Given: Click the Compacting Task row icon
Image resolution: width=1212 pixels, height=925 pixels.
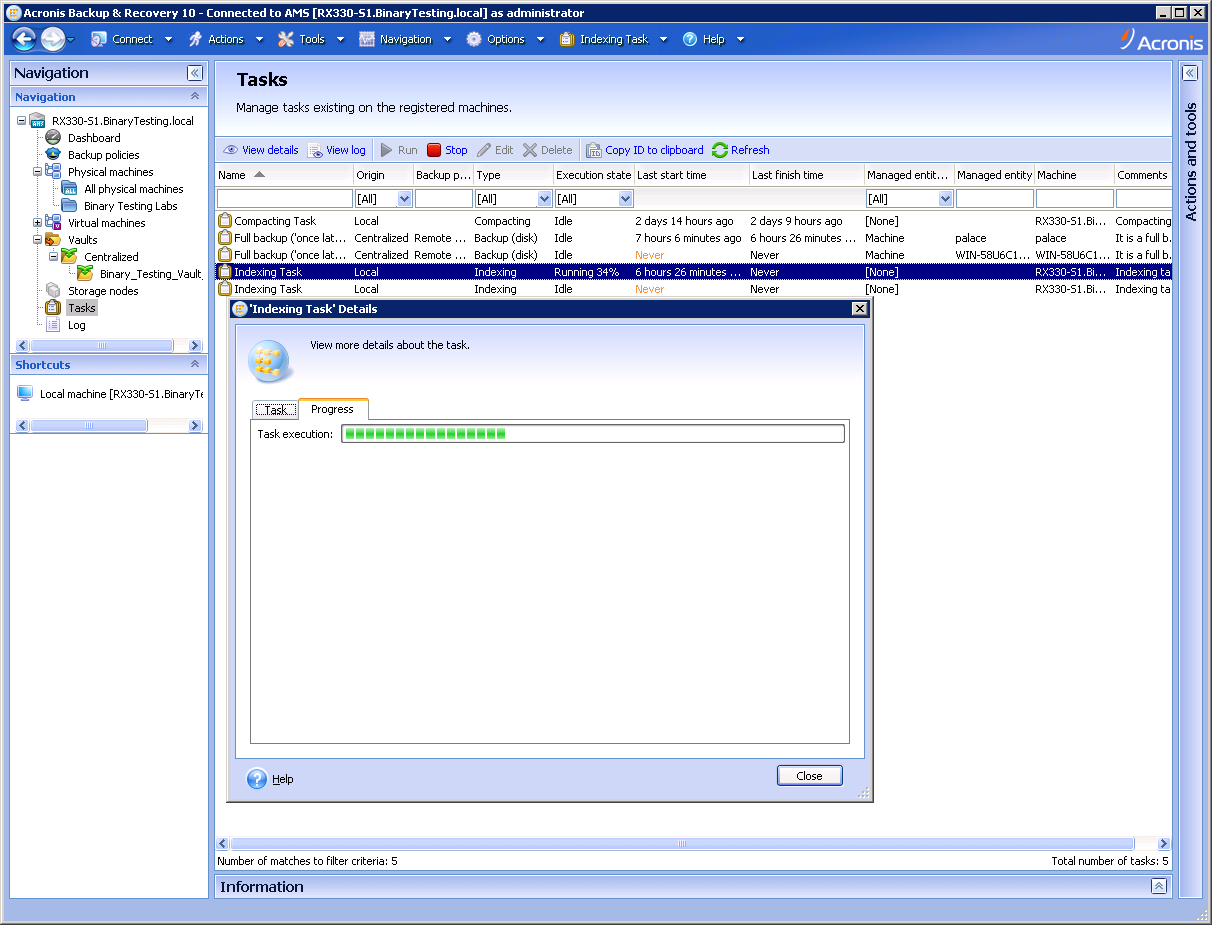Looking at the screenshot, I should coord(225,221).
